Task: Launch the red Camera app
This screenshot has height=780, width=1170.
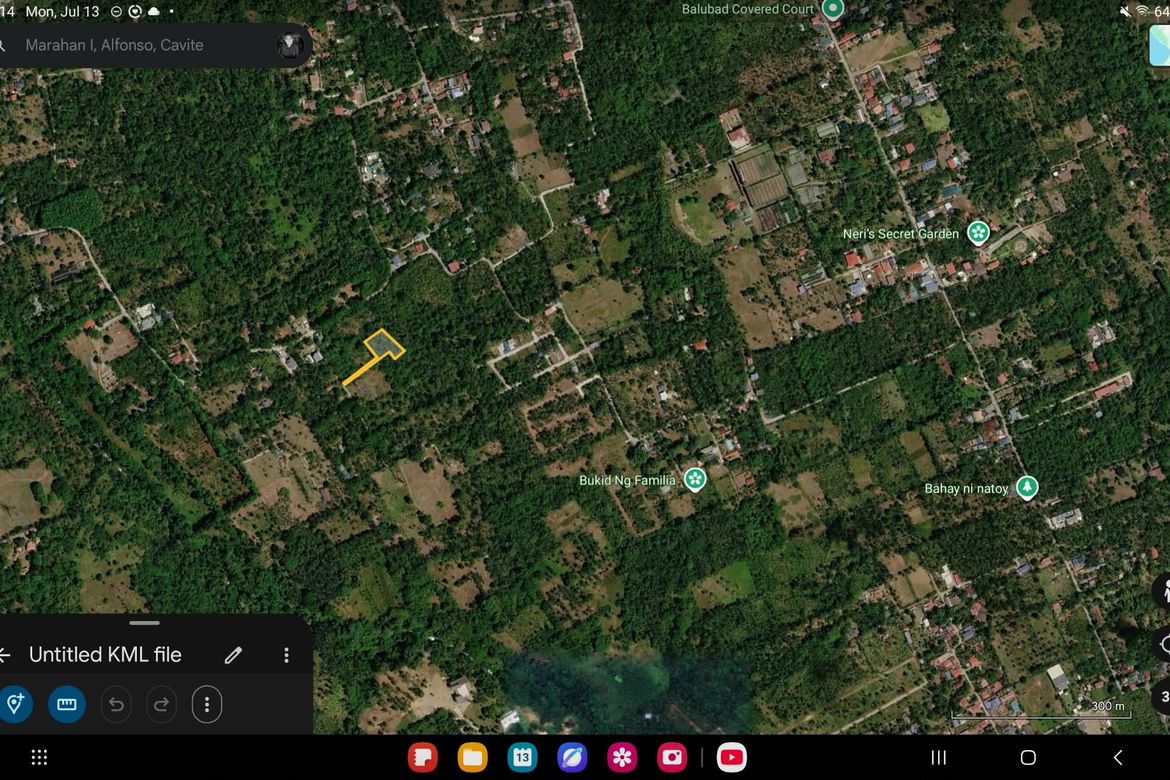Action: click(x=672, y=758)
